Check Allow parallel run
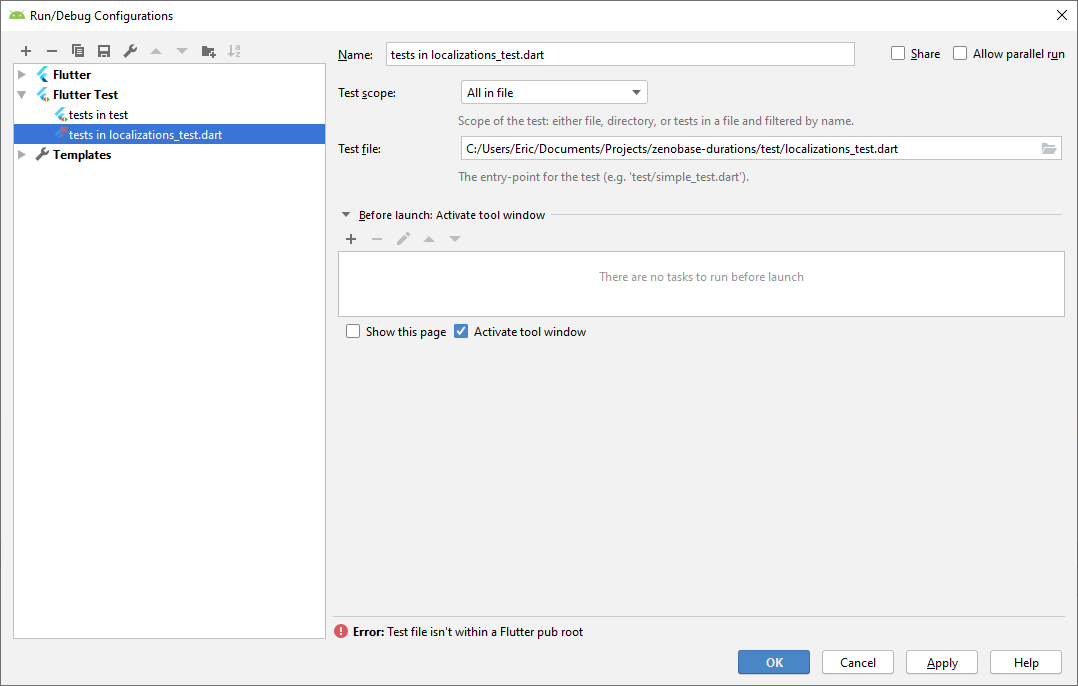1078x686 pixels. tap(959, 53)
